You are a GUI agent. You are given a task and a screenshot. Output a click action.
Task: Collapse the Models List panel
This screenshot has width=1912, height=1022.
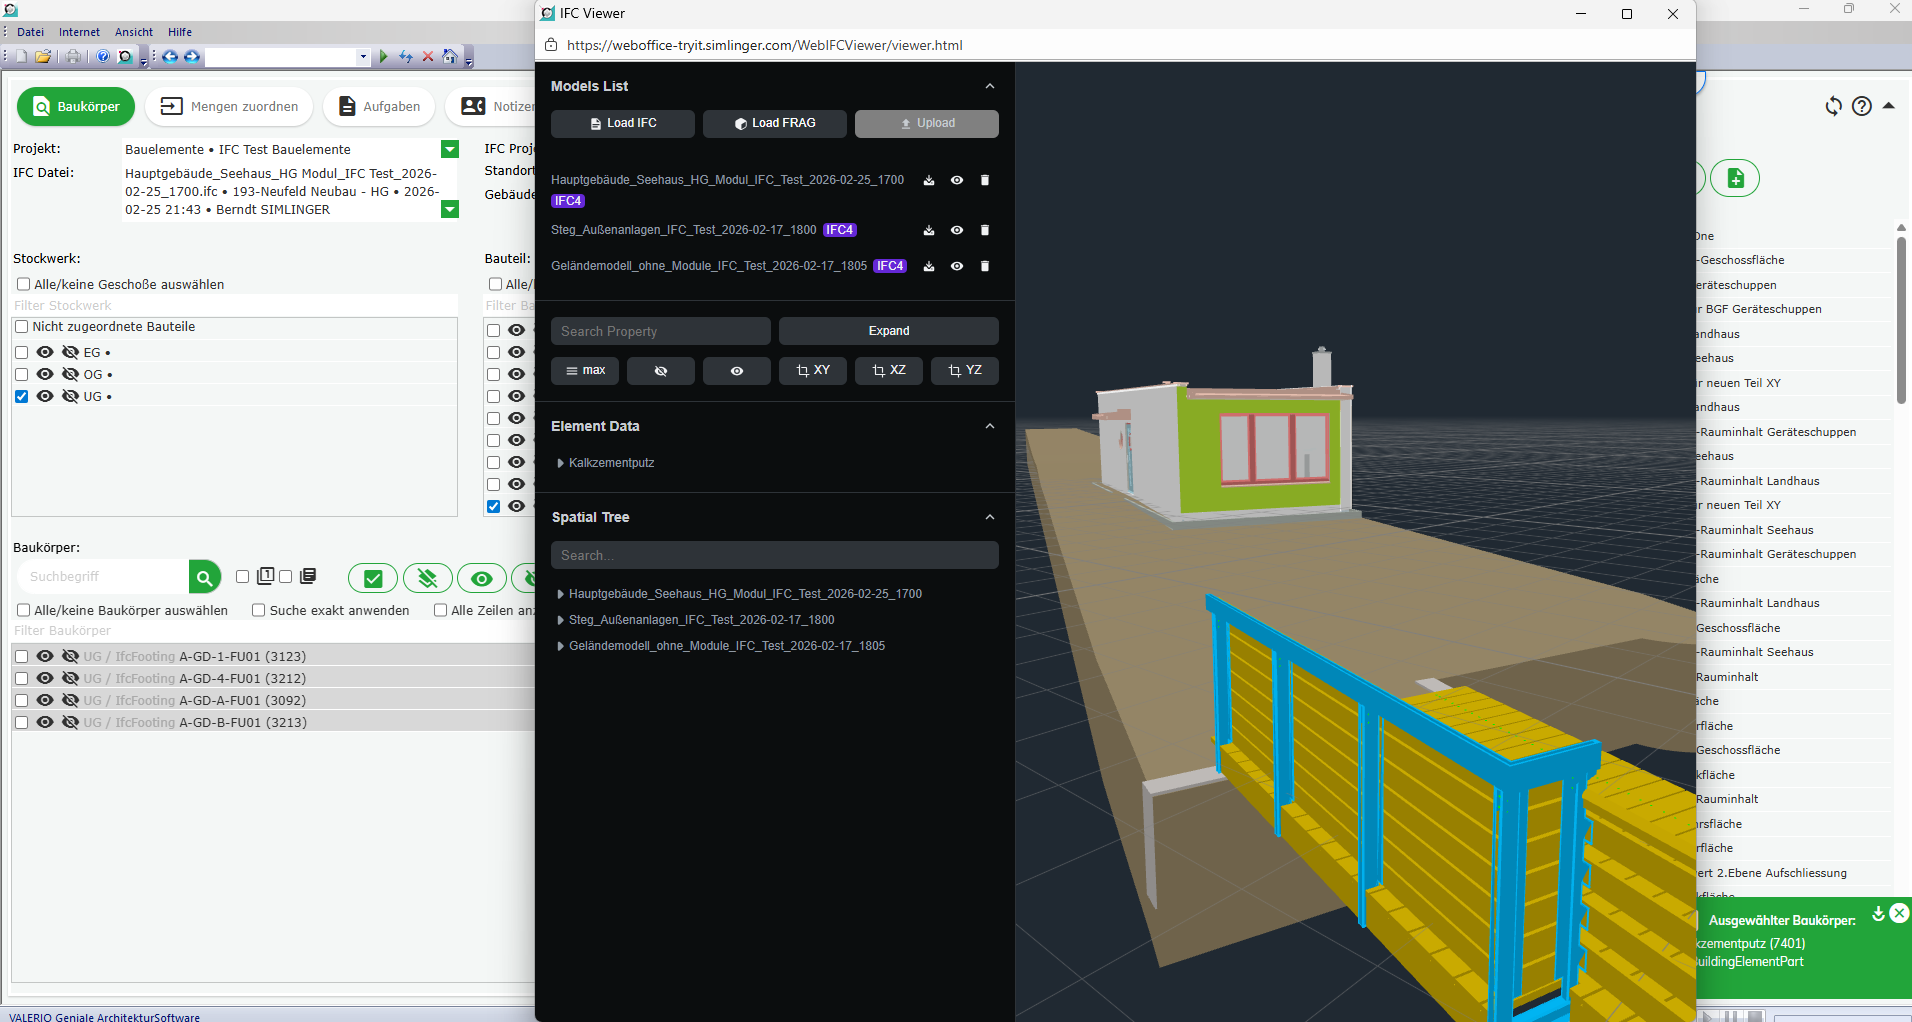990,87
